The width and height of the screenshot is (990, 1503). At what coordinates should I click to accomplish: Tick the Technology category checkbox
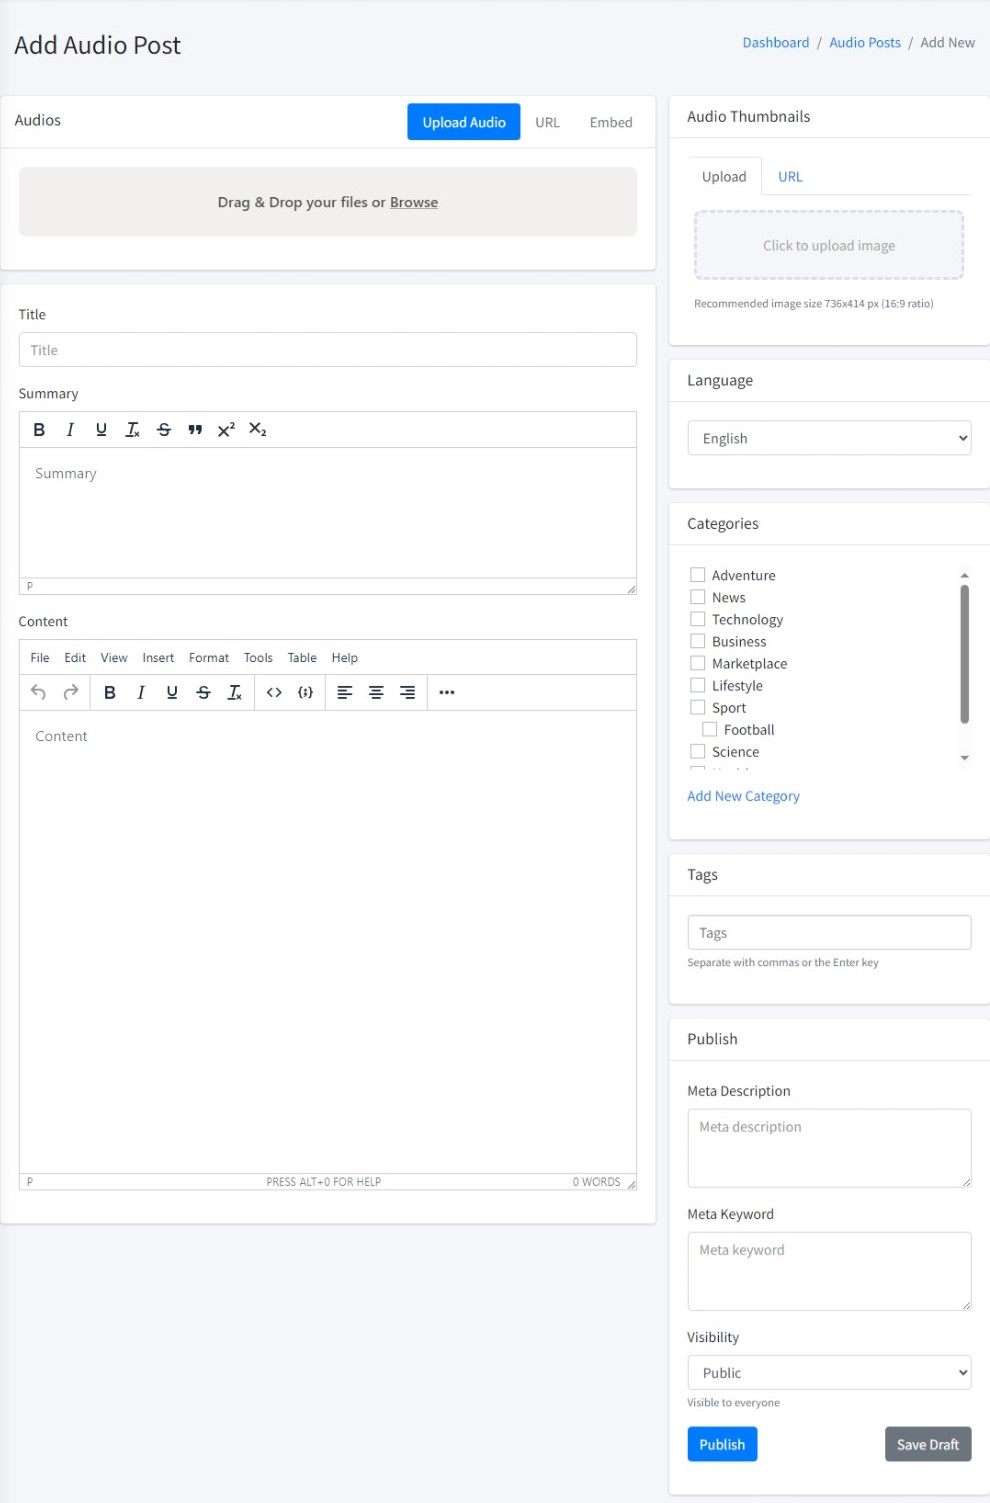[698, 619]
